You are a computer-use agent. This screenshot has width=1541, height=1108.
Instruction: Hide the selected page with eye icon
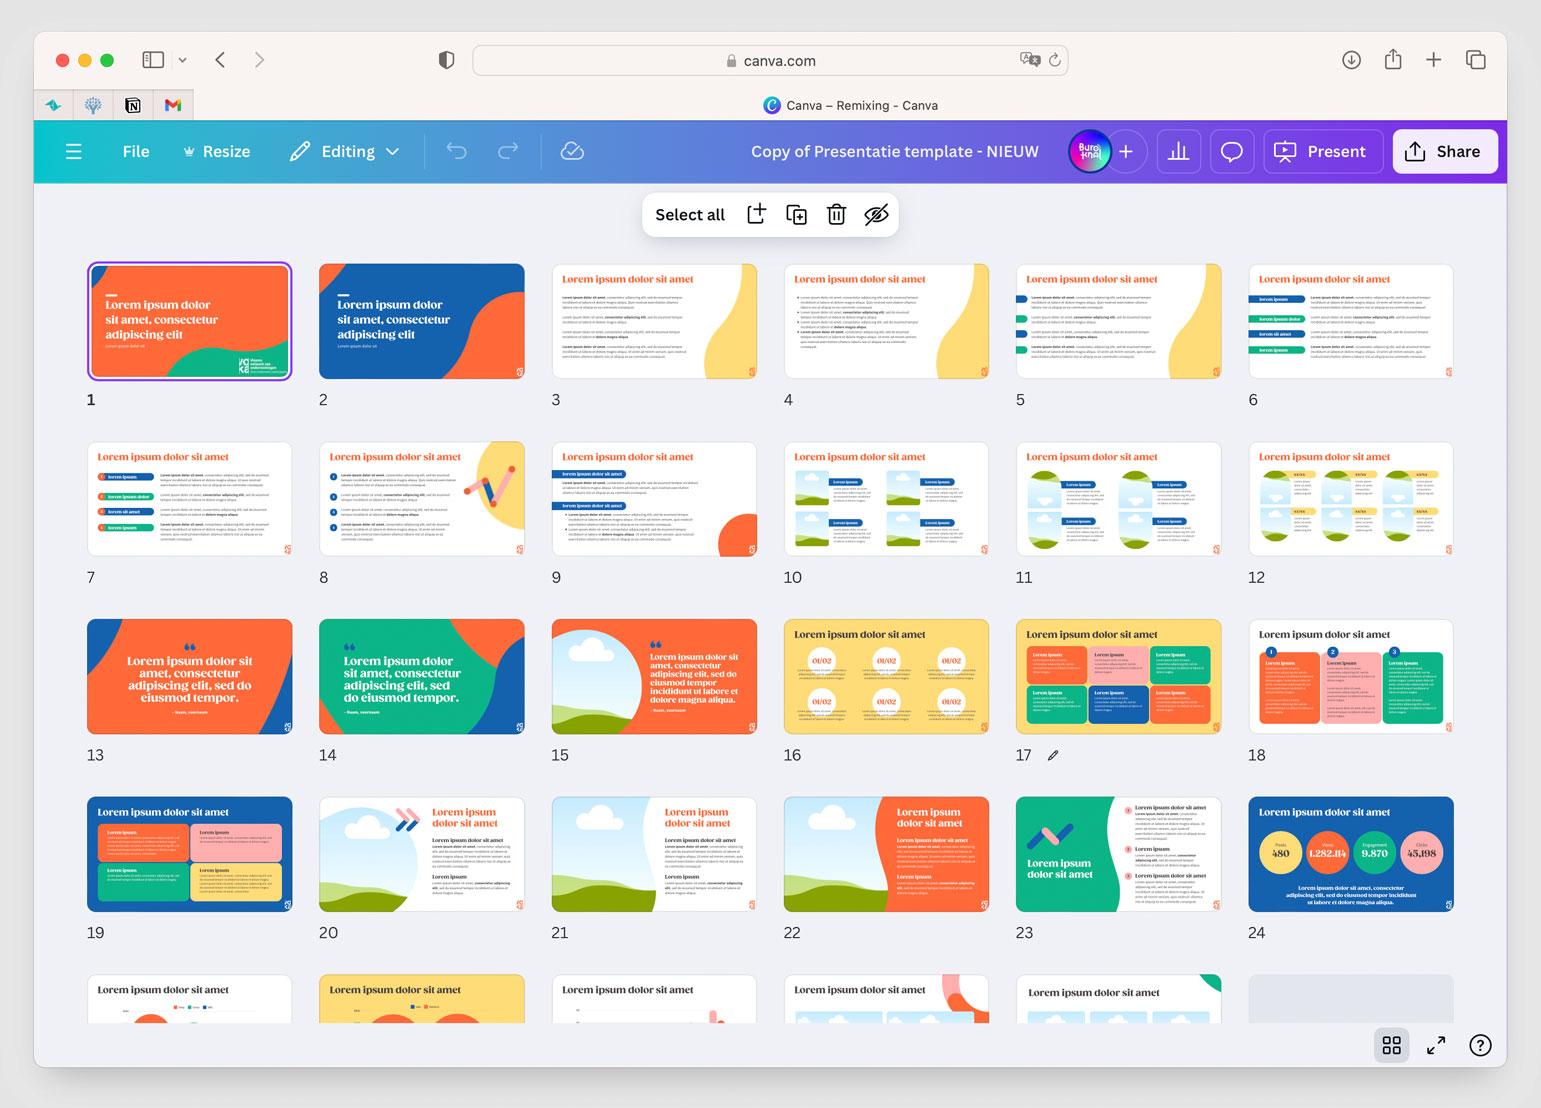(876, 214)
